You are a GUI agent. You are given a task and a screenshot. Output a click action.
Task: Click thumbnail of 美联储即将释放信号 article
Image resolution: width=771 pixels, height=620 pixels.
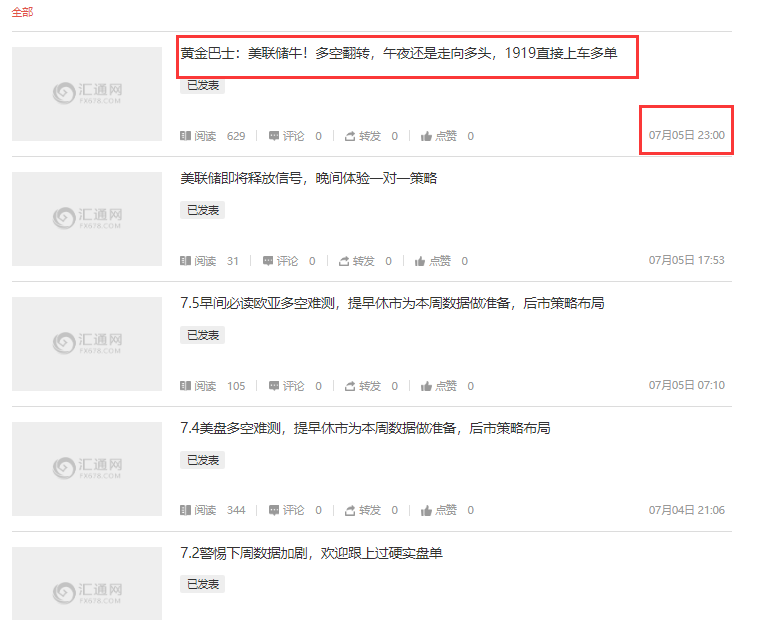click(87, 219)
